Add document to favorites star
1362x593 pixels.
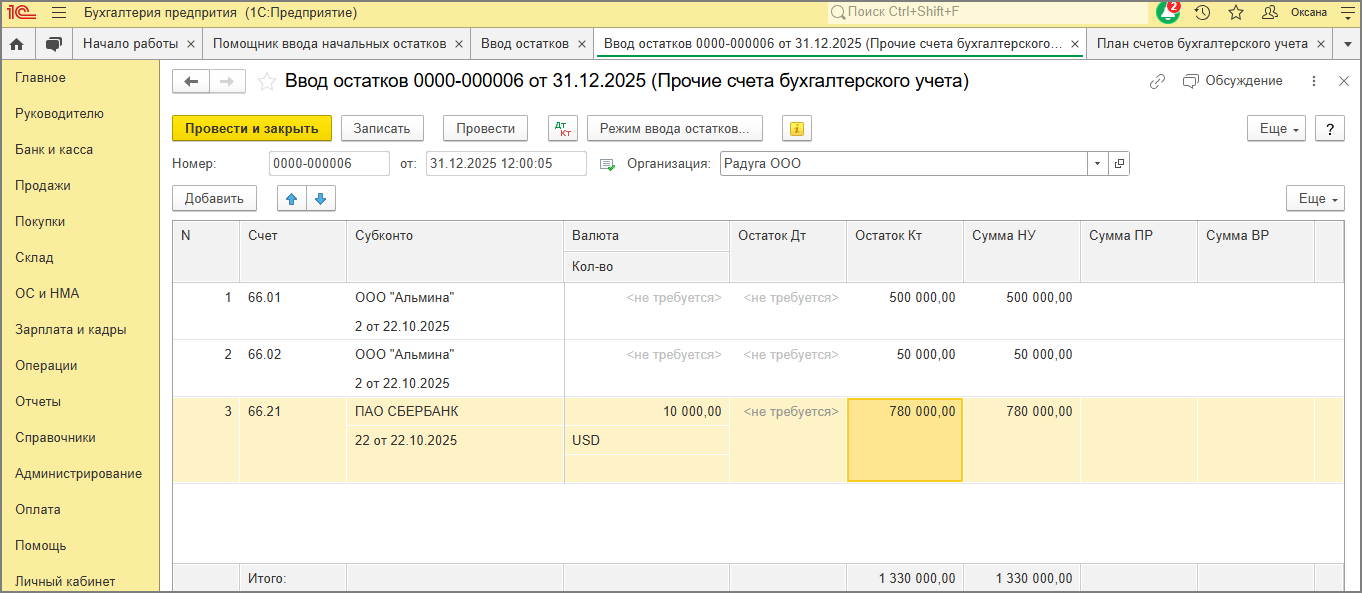[267, 82]
